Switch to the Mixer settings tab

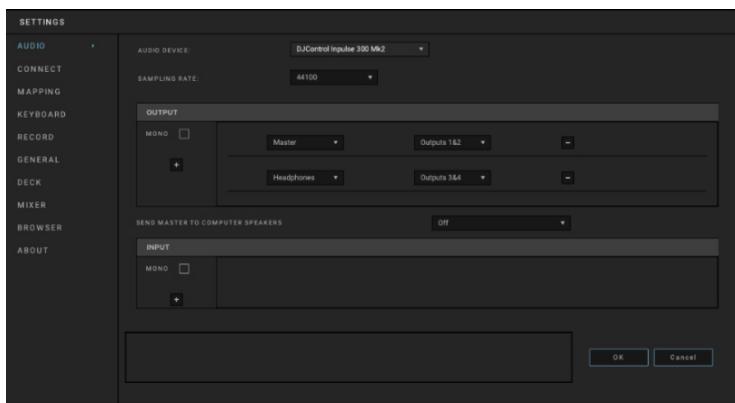point(32,205)
